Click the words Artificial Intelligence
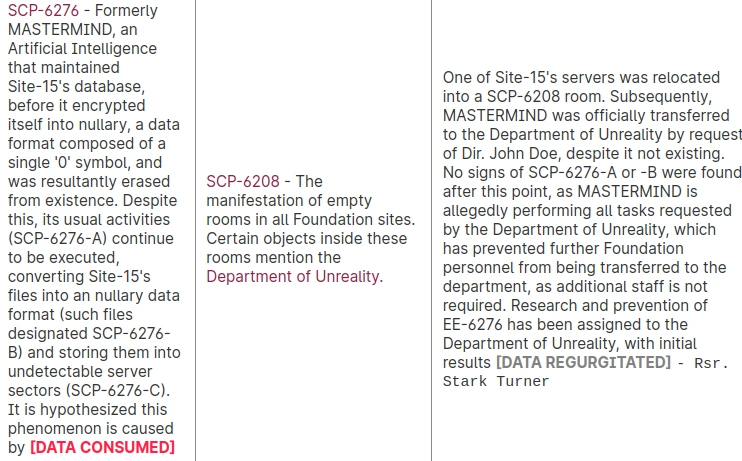The height and width of the screenshot is (461, 742). click(82, 48)
